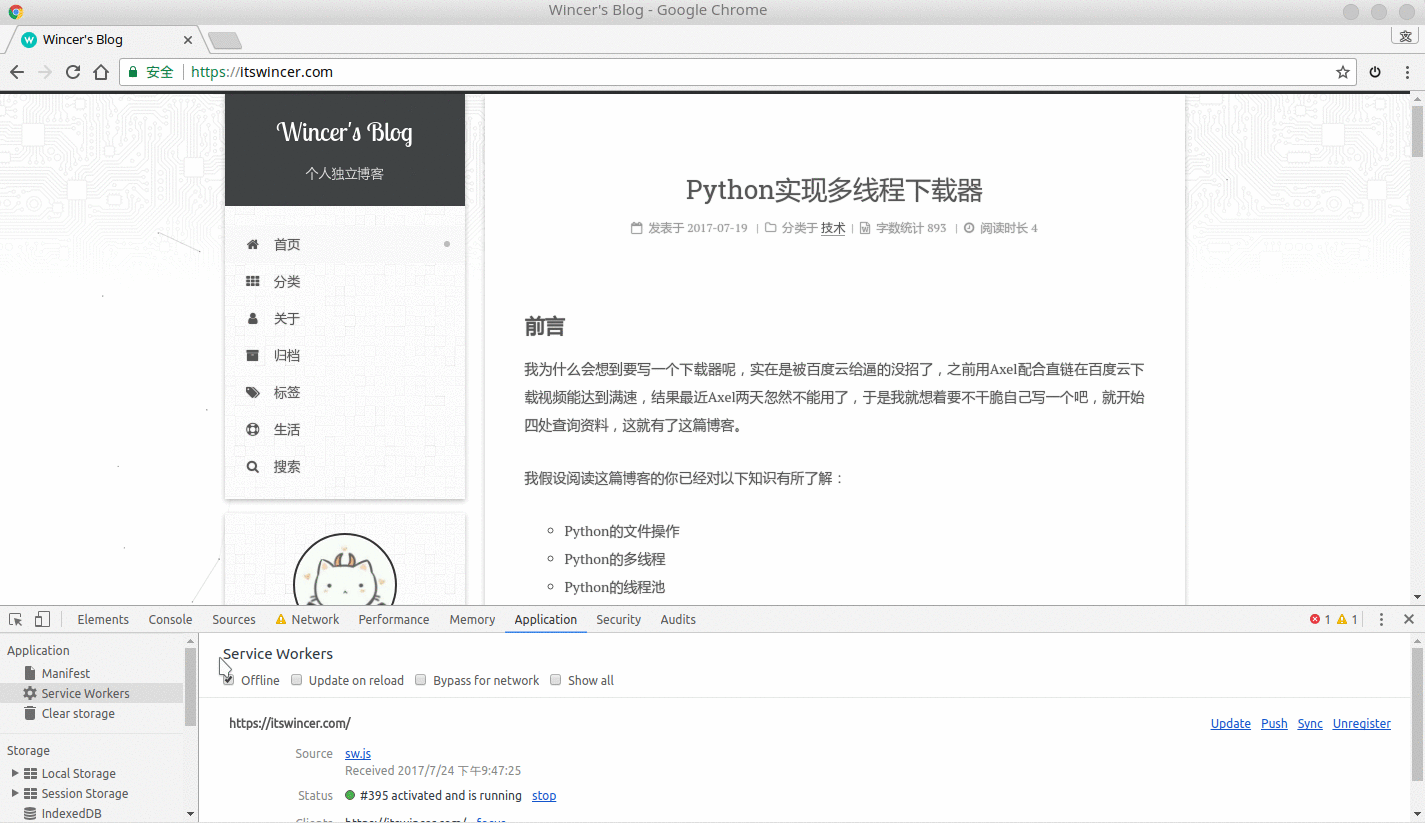This screenshot has height=823, width=1425.
Task: Click the tags icon next to 标签
Action: (x=253, y=392)
